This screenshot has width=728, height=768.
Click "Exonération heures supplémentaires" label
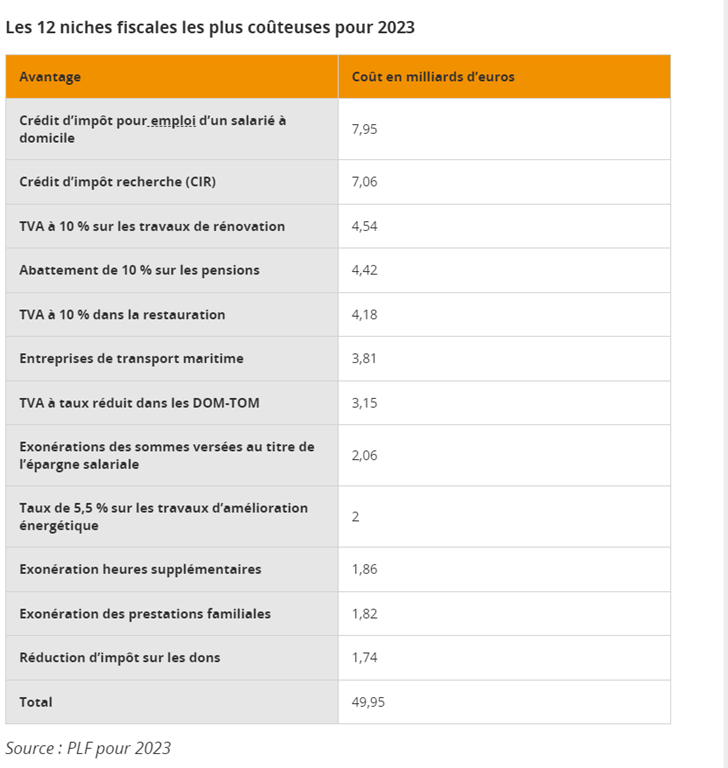click(140, 569)
